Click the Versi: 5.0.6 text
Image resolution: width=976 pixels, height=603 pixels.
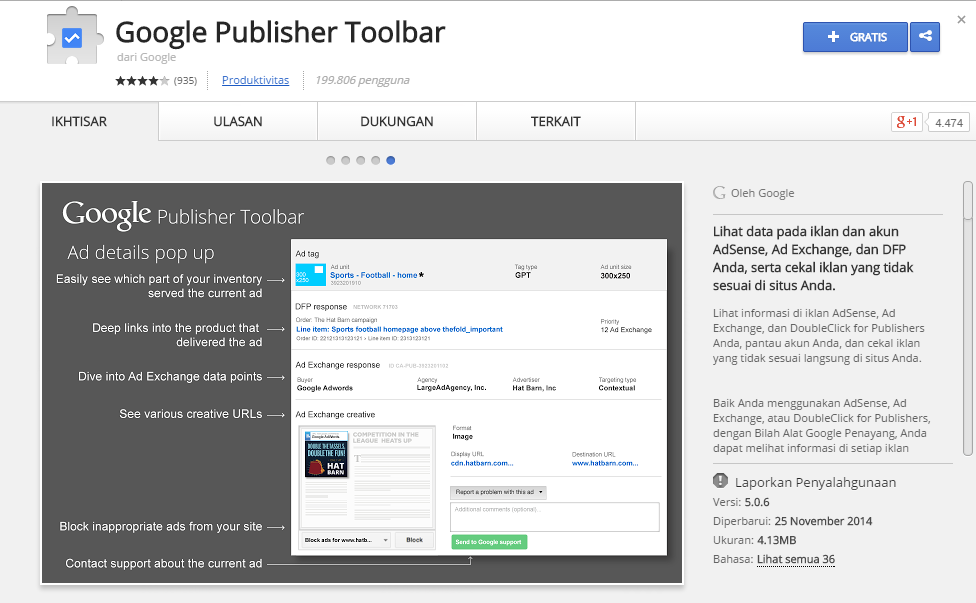click(741, 502)
